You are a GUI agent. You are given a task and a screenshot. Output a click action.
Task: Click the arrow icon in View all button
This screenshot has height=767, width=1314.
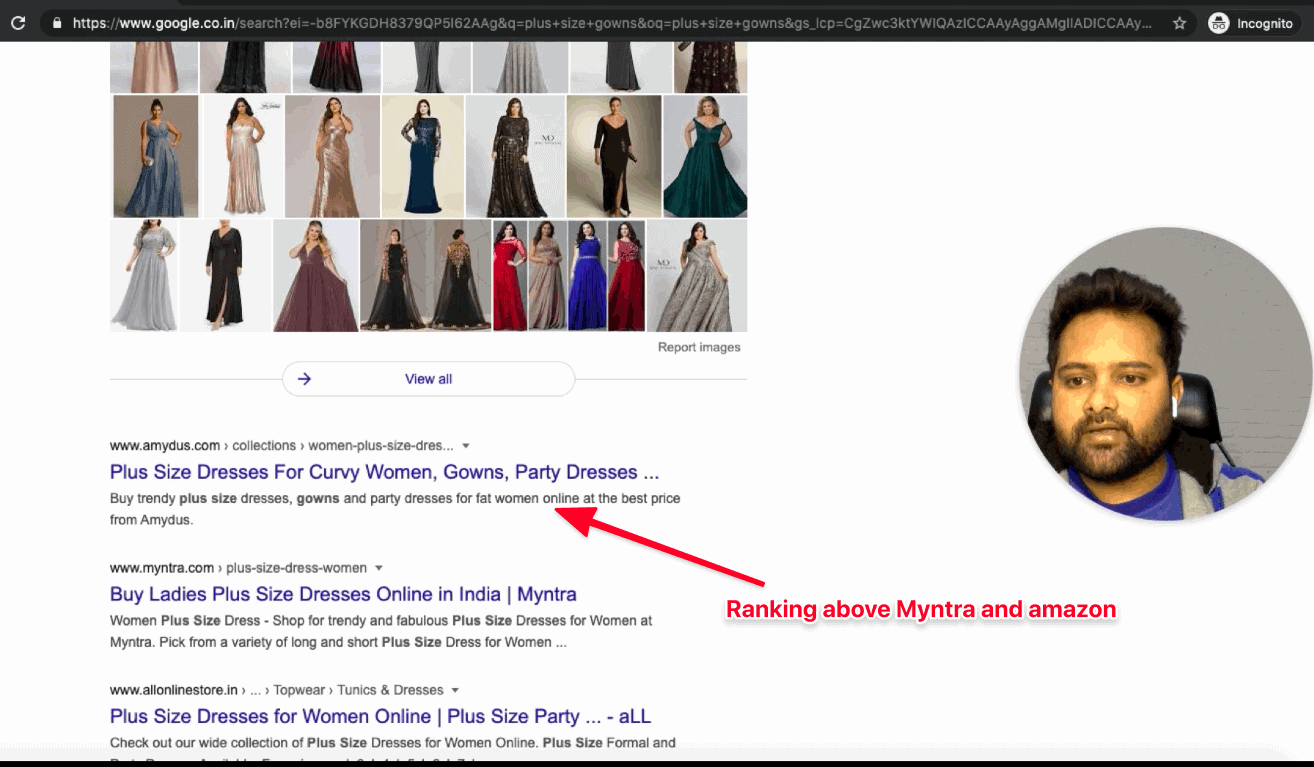point(305,379)
